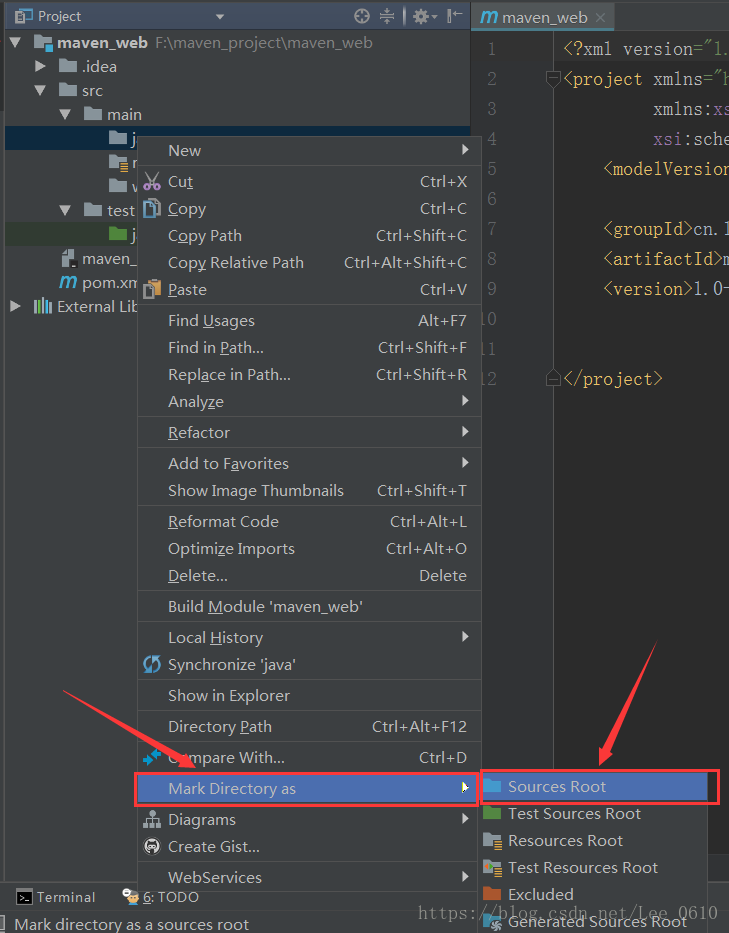
Task: Select the main folder in tree
Action: pos(112,114)
